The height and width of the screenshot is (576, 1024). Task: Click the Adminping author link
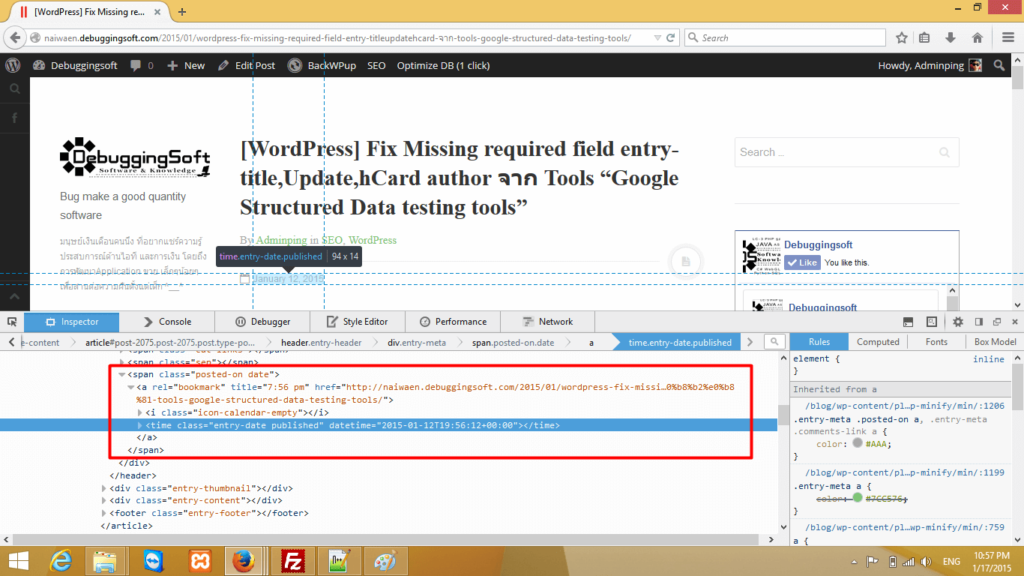coord(281,240)
